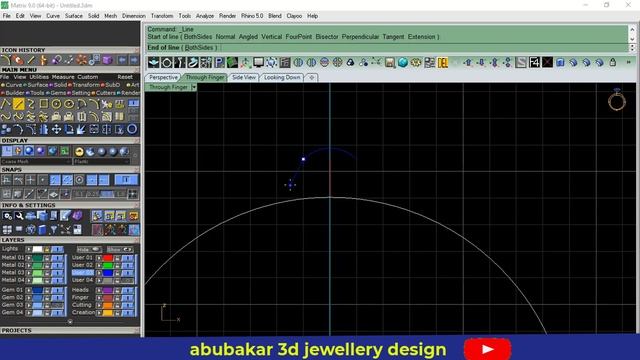The image size is (640, 360).
Task: Click the teal sphere toolbar icon
Action: pyautogui.click(x=403, y=62)
